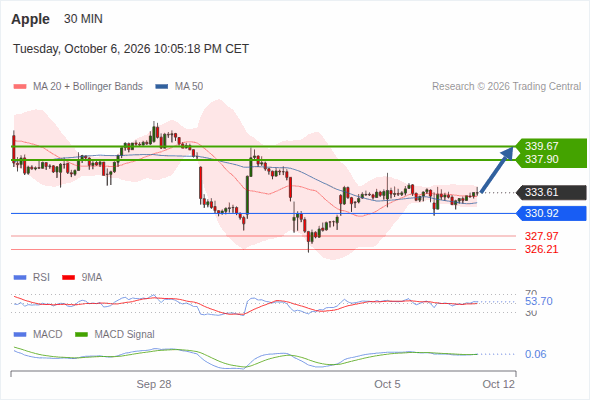The width and height of the screenshot is (590, 400).
Task: Click the MA 50 legend label
Action: pyautogui.click(x=189, y=87)
